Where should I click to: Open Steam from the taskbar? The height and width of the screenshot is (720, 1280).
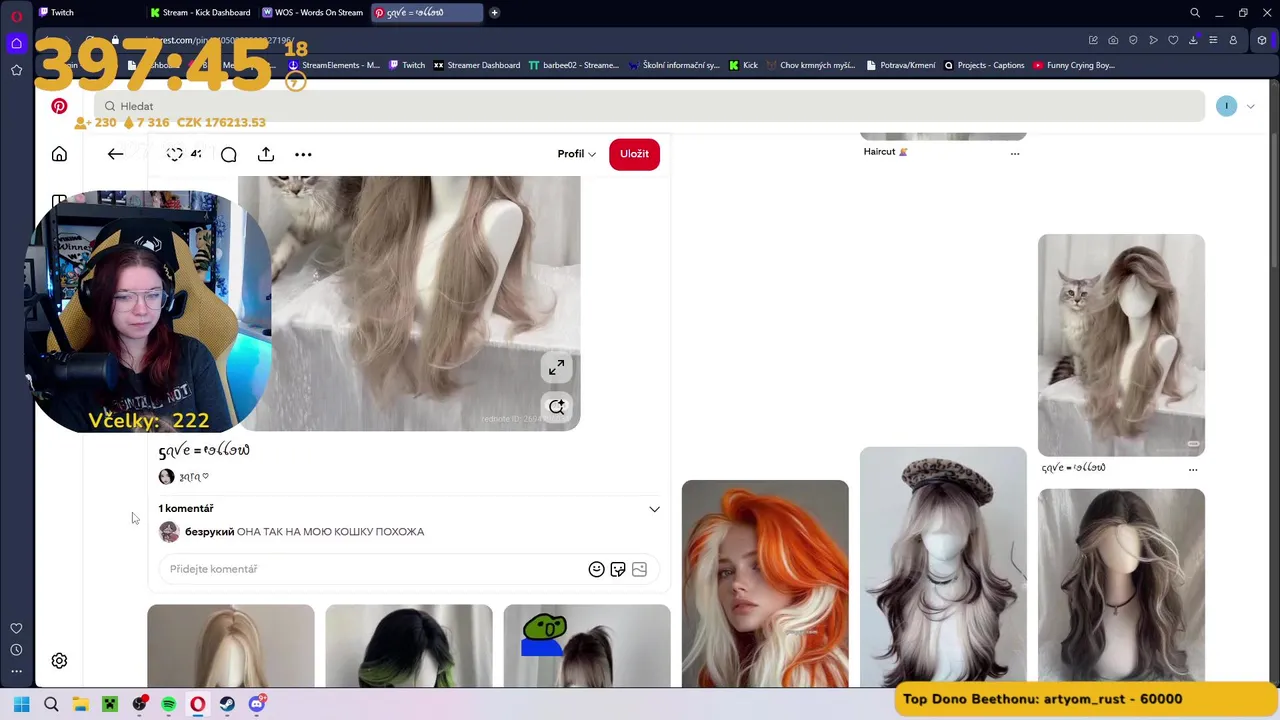pyautogui.click(x=227, y=704)
